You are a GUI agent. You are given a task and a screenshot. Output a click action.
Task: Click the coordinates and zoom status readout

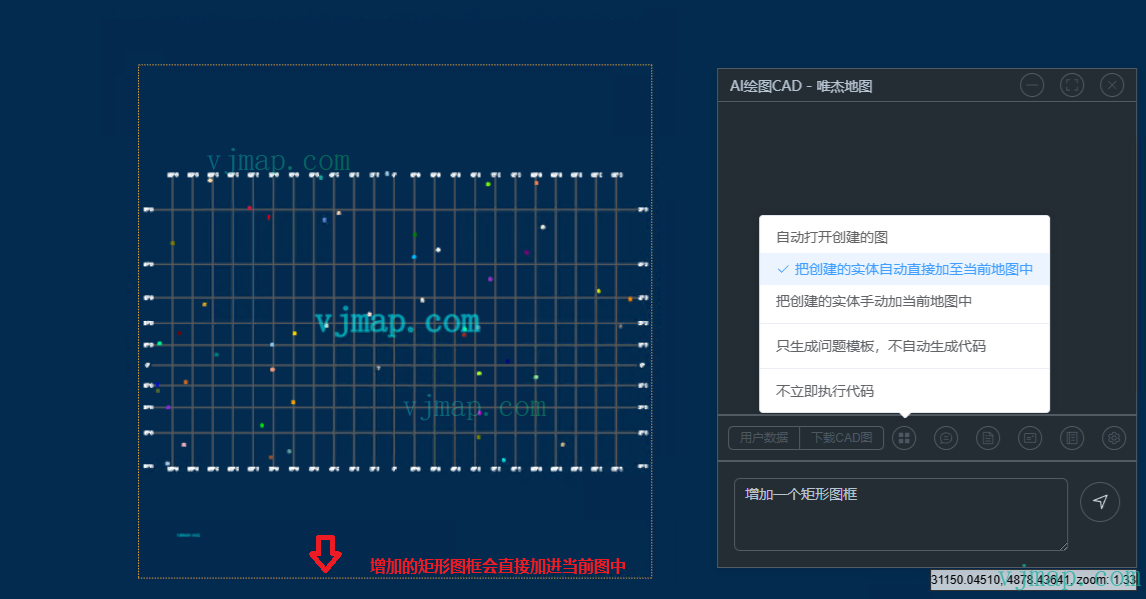pyautogui.click(x=1034, y=580)
